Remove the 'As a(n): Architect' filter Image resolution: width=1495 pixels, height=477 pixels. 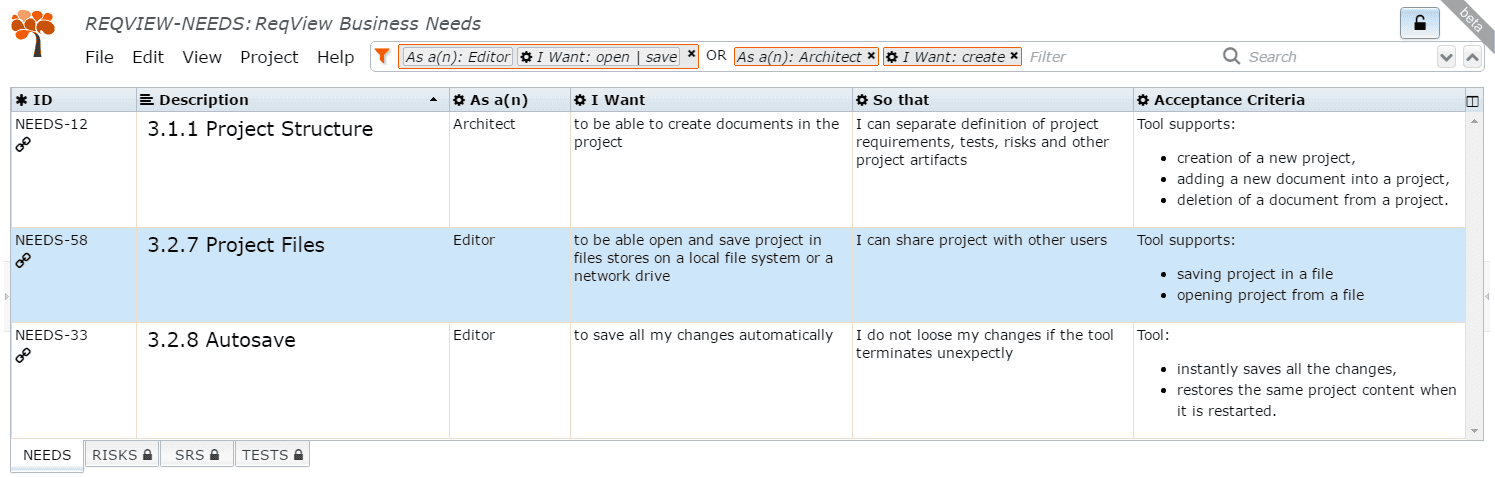871,57
